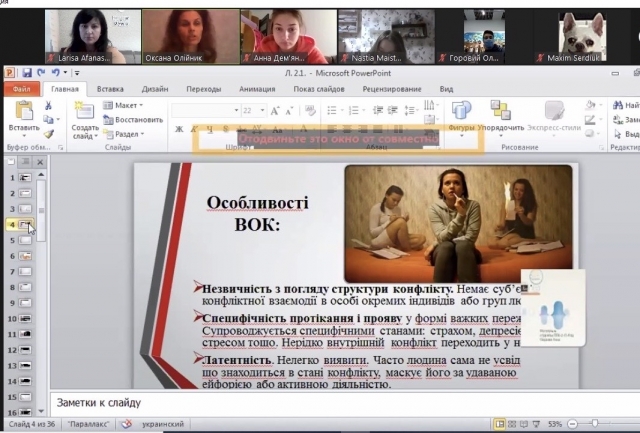This screenshot has height=433, width=640.
Task: Click the spell check icon in status bar
Action: click(127, 424)
